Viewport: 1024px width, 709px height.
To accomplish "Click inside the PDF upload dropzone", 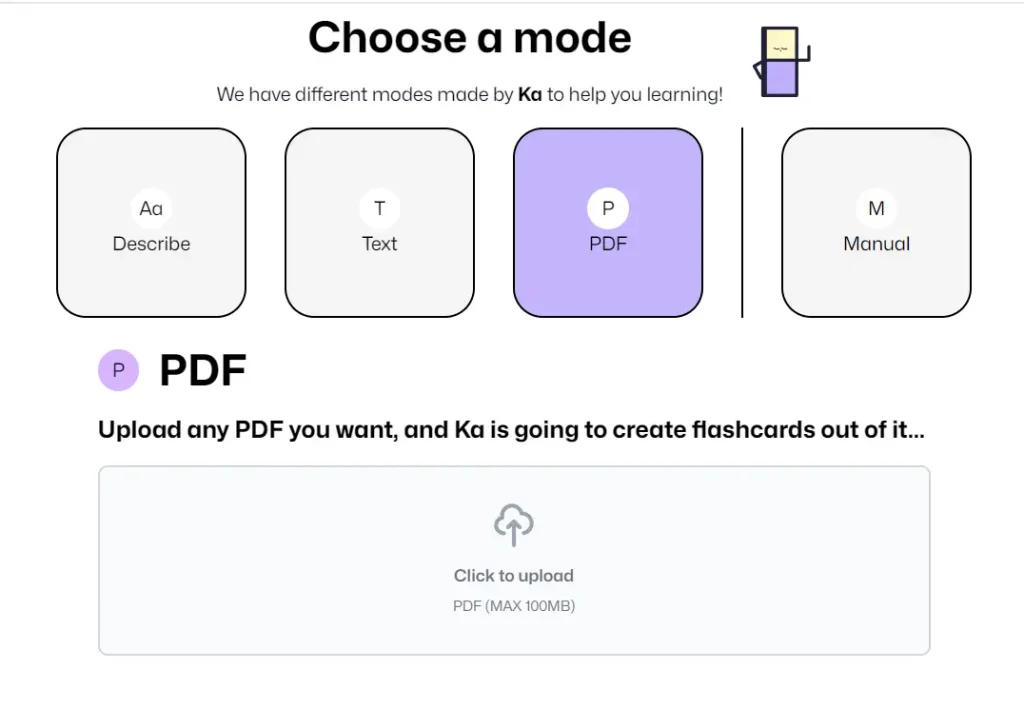I will (513, 558).
